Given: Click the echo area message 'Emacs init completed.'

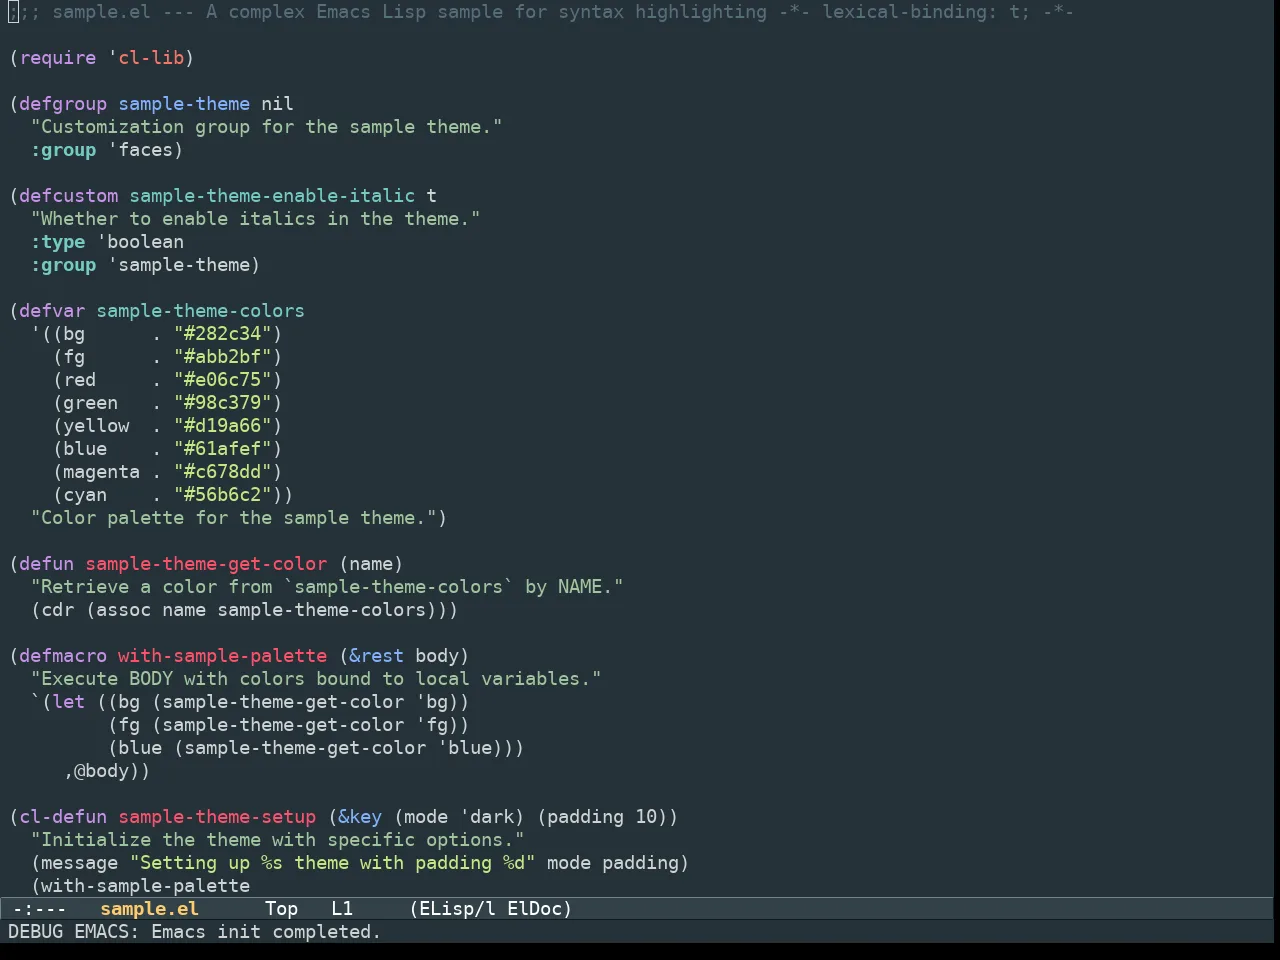Looking at the screenshot, I should point(266,932).
